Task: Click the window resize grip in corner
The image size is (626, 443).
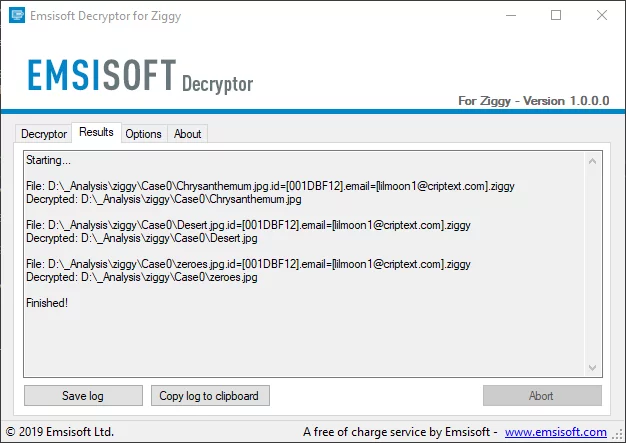Action: pos(619,435)
